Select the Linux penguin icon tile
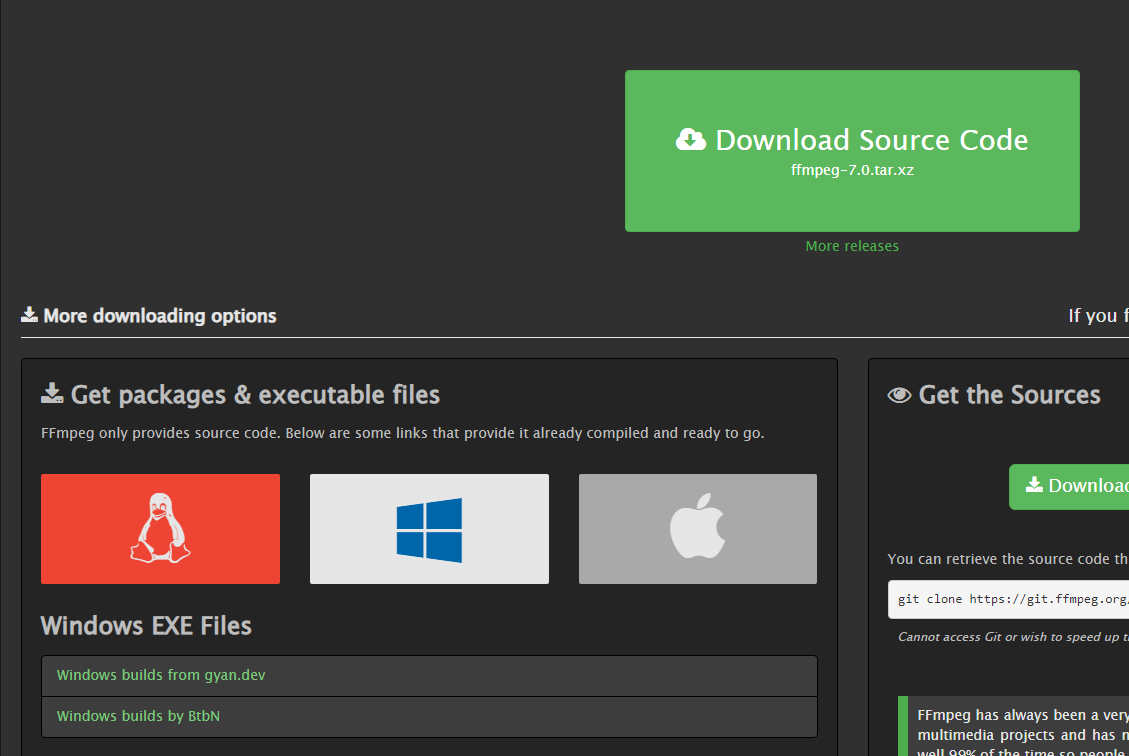The height and width of the screenshot is (756, 1129). point(161,528)
